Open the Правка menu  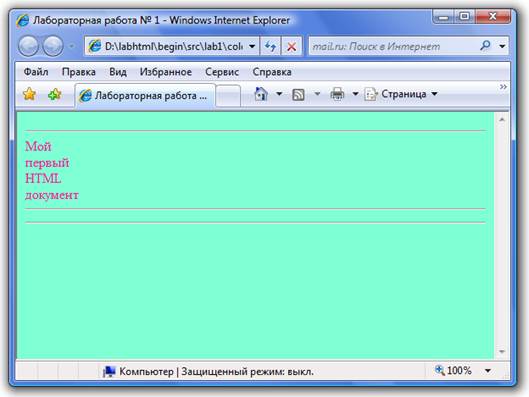[79, 72]
